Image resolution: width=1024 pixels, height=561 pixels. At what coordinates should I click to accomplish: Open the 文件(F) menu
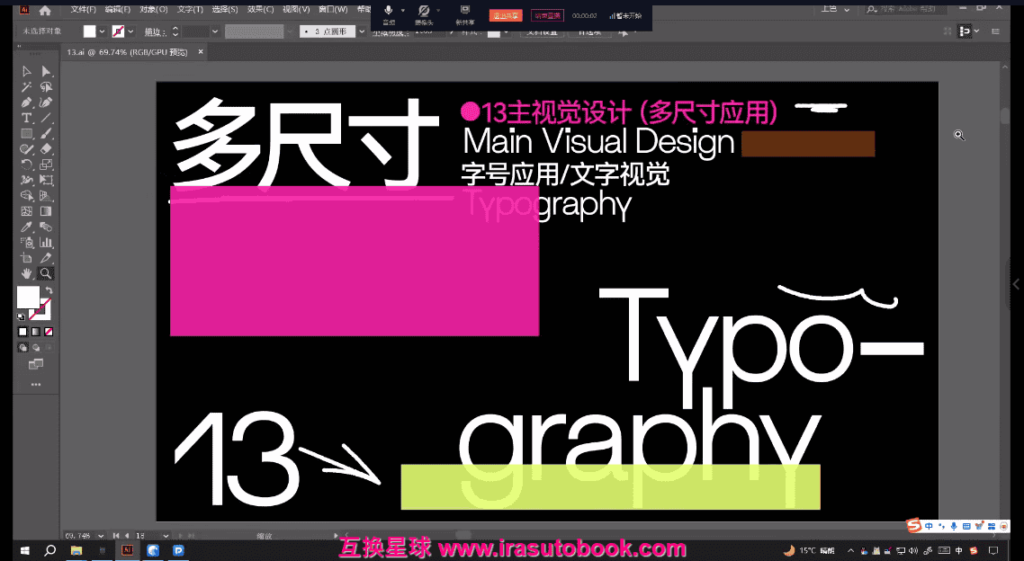[83, 10]
